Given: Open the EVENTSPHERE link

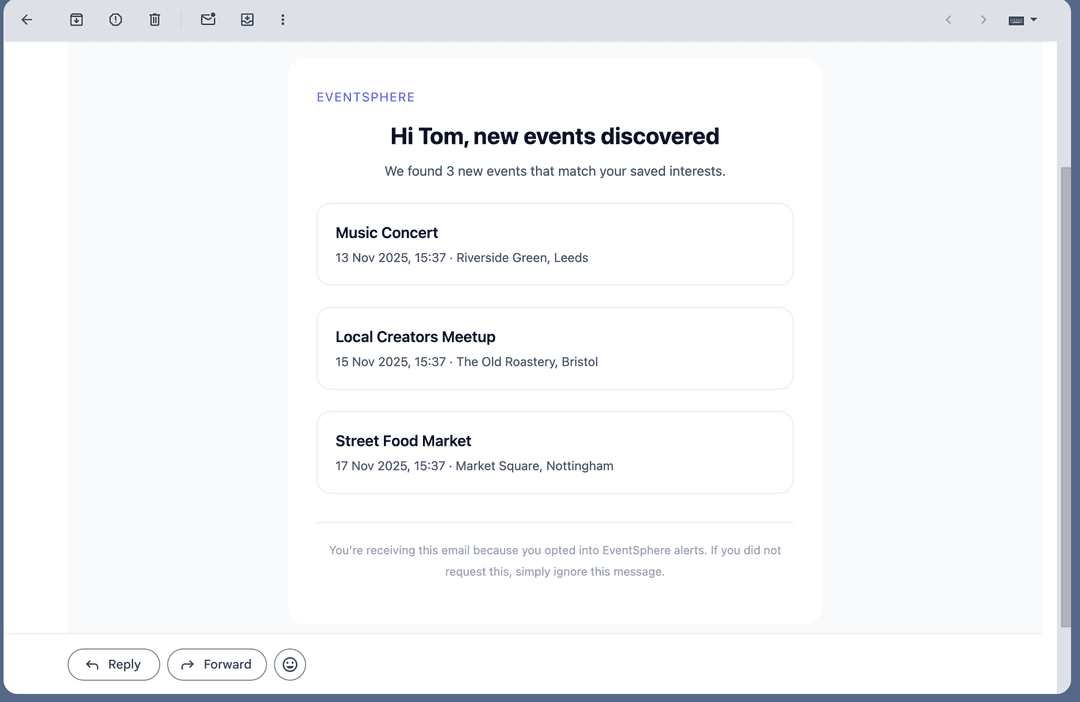Looking at the screenshot, I should [x=365, y=97].
